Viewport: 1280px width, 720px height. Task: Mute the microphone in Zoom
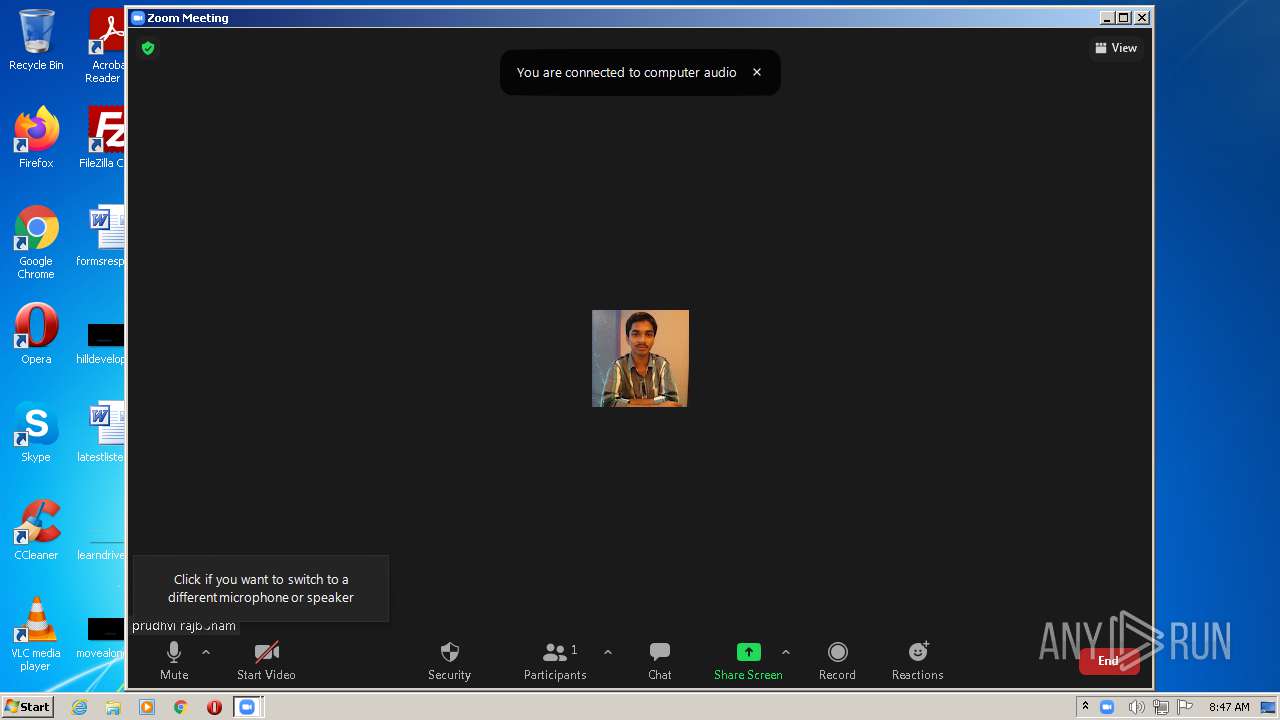pos(174,661)
